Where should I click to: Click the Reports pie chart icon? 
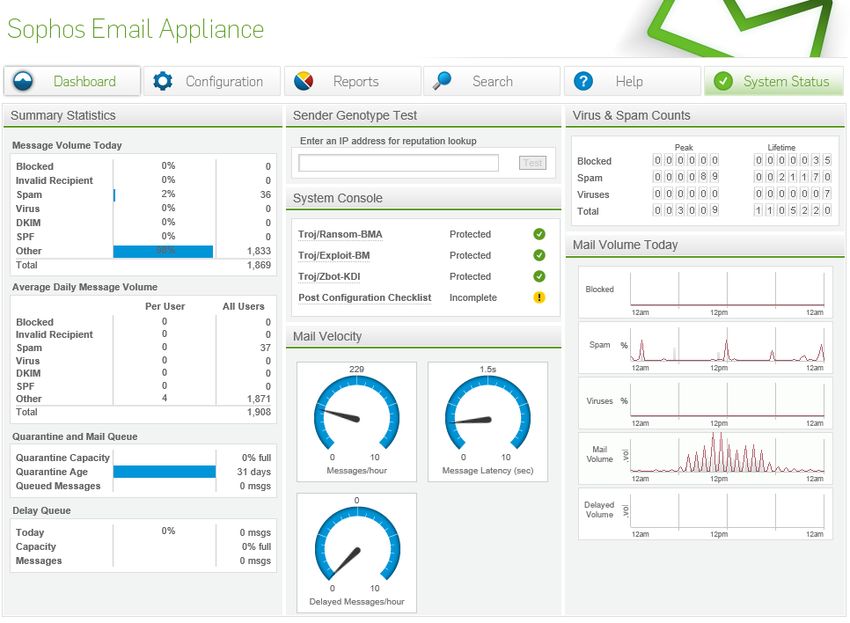click(304, 81)
